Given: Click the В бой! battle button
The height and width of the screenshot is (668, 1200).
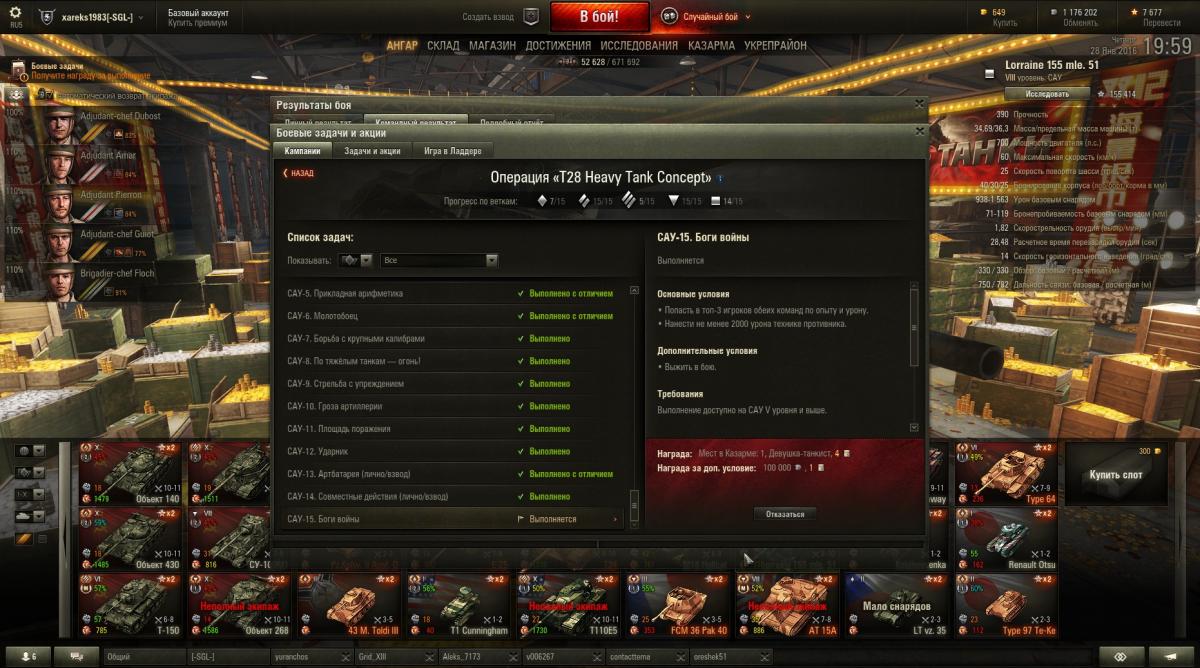Looking at the screenshot, I should tap(600, 17).
